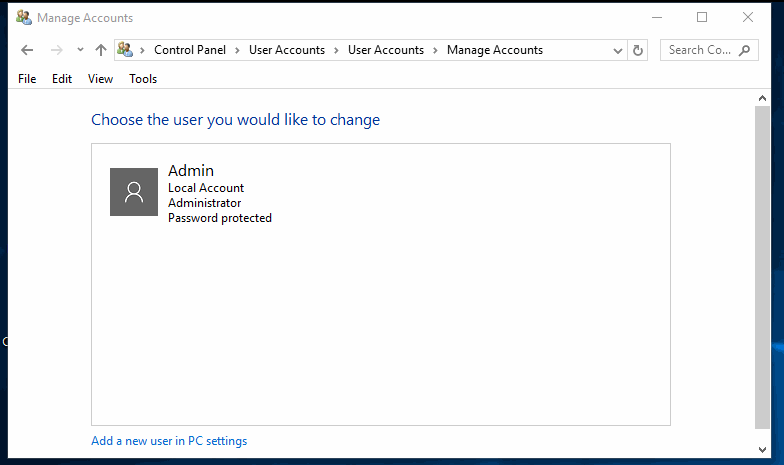Open the View menu

coord(100,79)
